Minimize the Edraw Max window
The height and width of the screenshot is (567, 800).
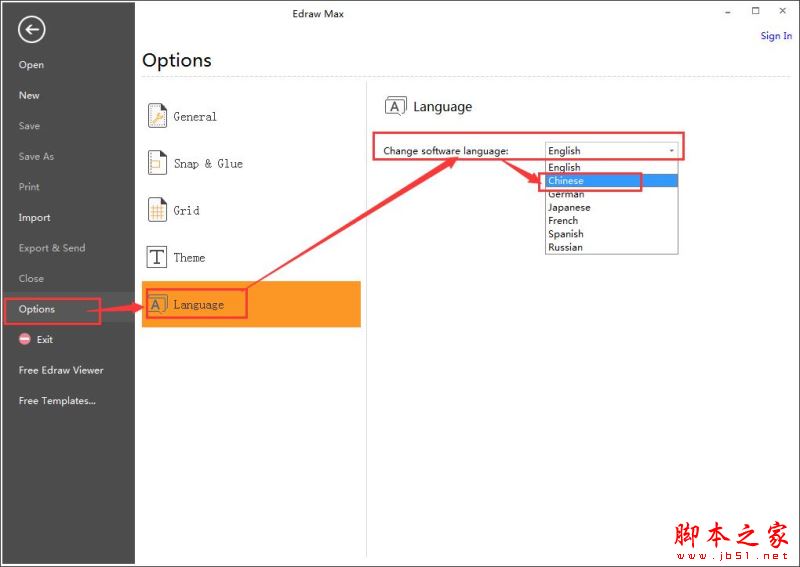click(728, 11)
